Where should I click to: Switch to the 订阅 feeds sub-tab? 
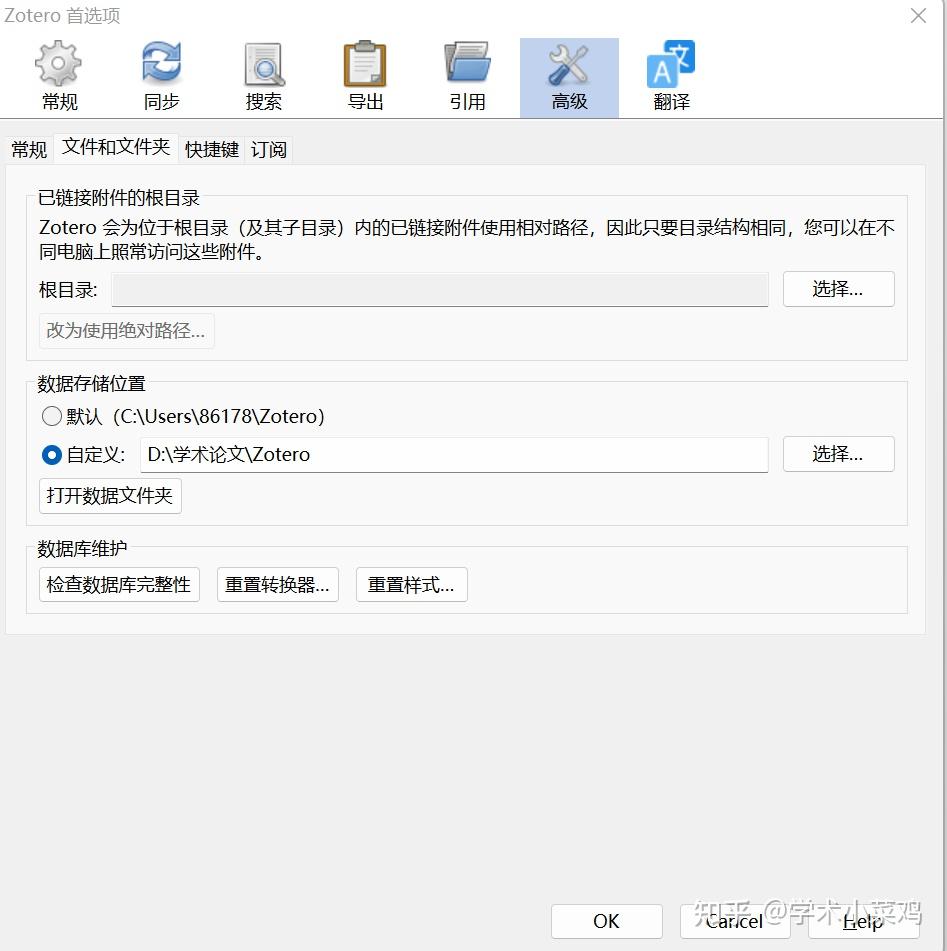pyautogui.click(x=269, y=149)
